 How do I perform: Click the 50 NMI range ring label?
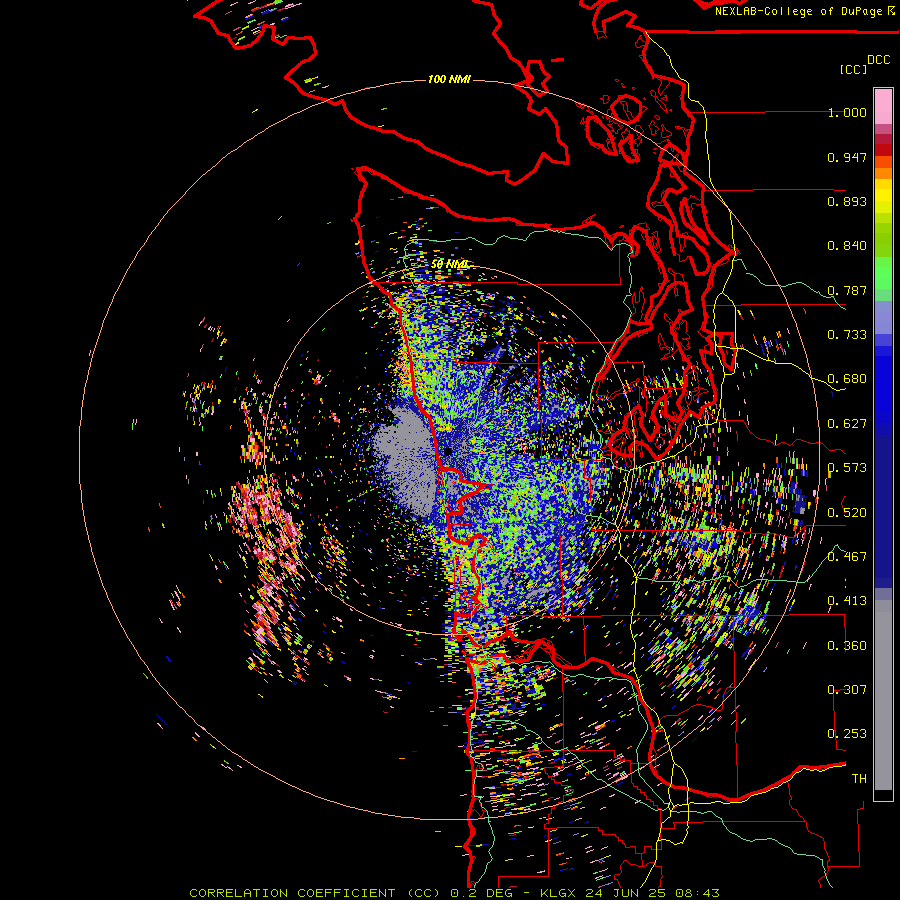[x=449, y=265]
